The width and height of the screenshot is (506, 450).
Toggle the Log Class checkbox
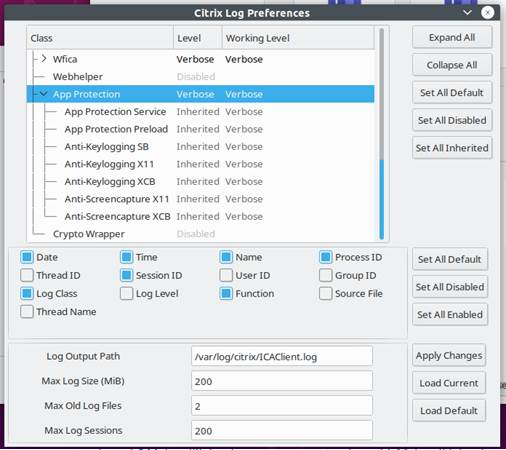pyautogui.click(x=27, y=293)
